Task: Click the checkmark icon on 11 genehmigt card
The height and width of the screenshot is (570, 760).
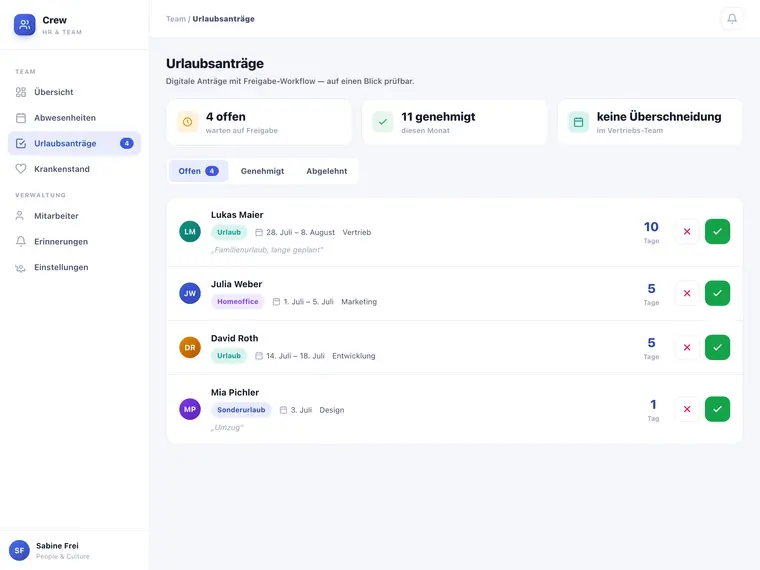Action: [x=383, y=122]
